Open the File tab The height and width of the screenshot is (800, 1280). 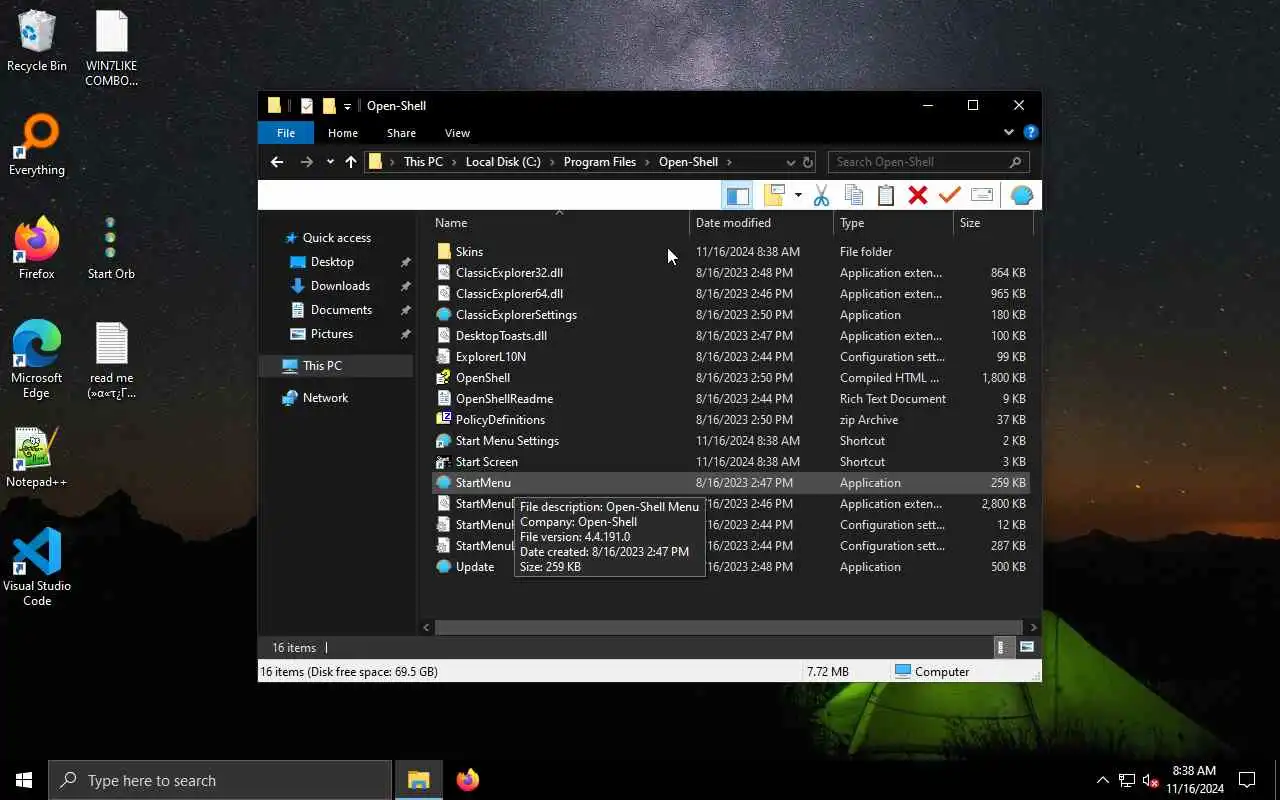point(286,133)
